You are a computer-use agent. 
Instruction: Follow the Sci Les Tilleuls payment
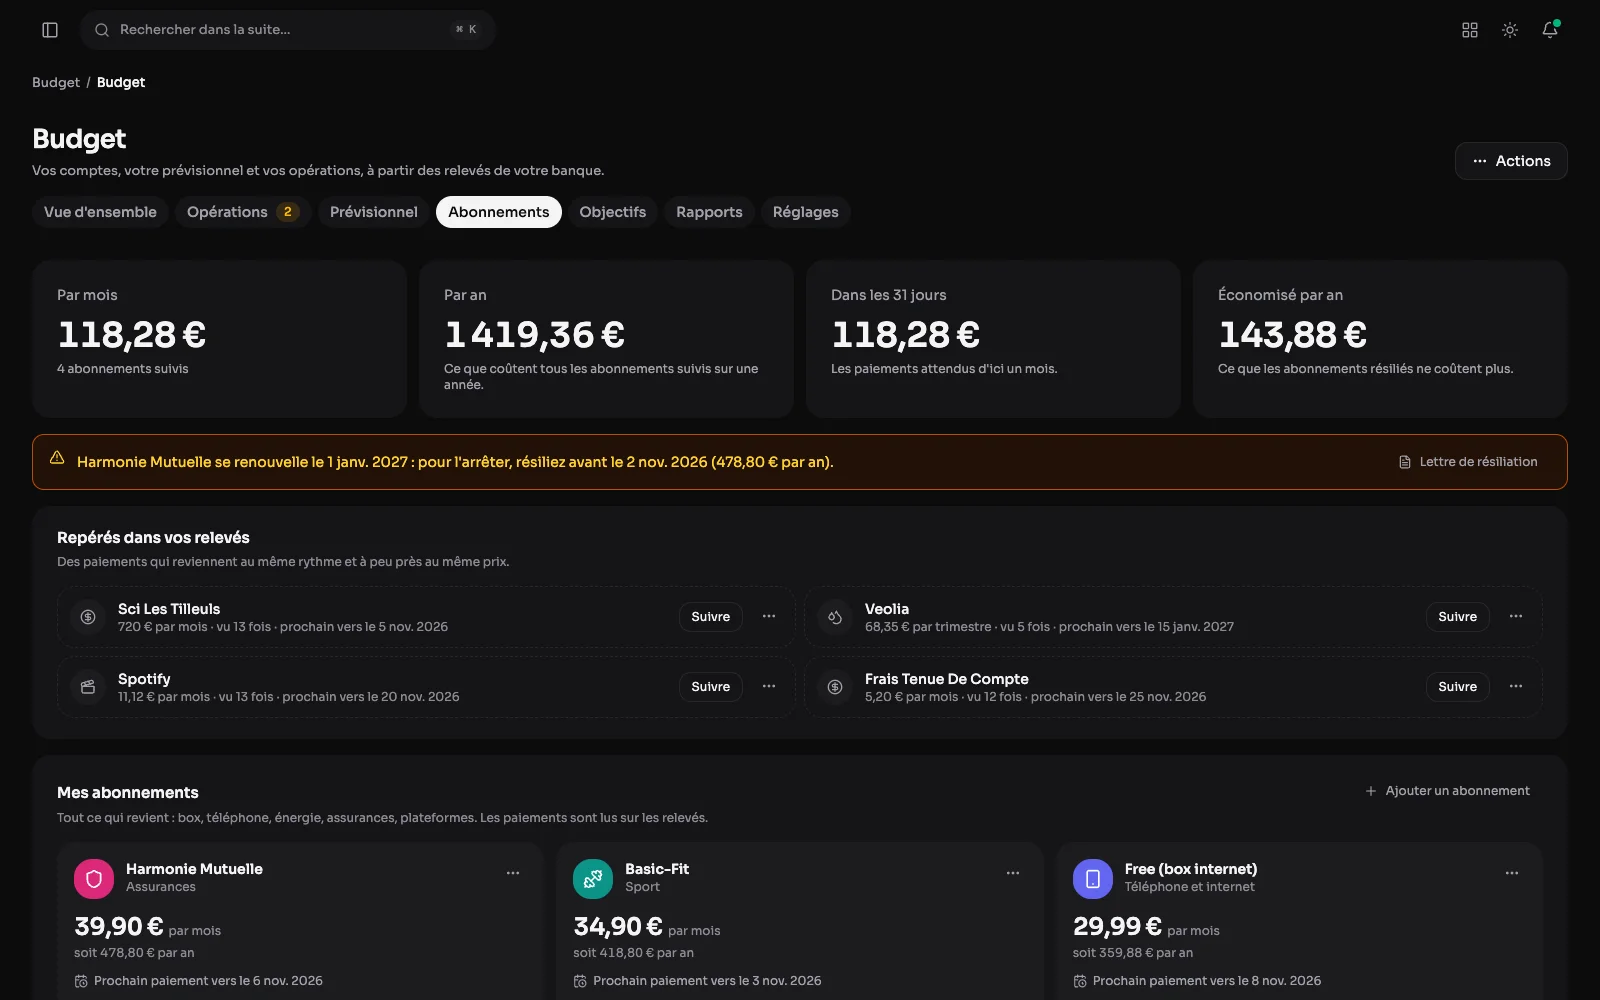tap(711, 617)
